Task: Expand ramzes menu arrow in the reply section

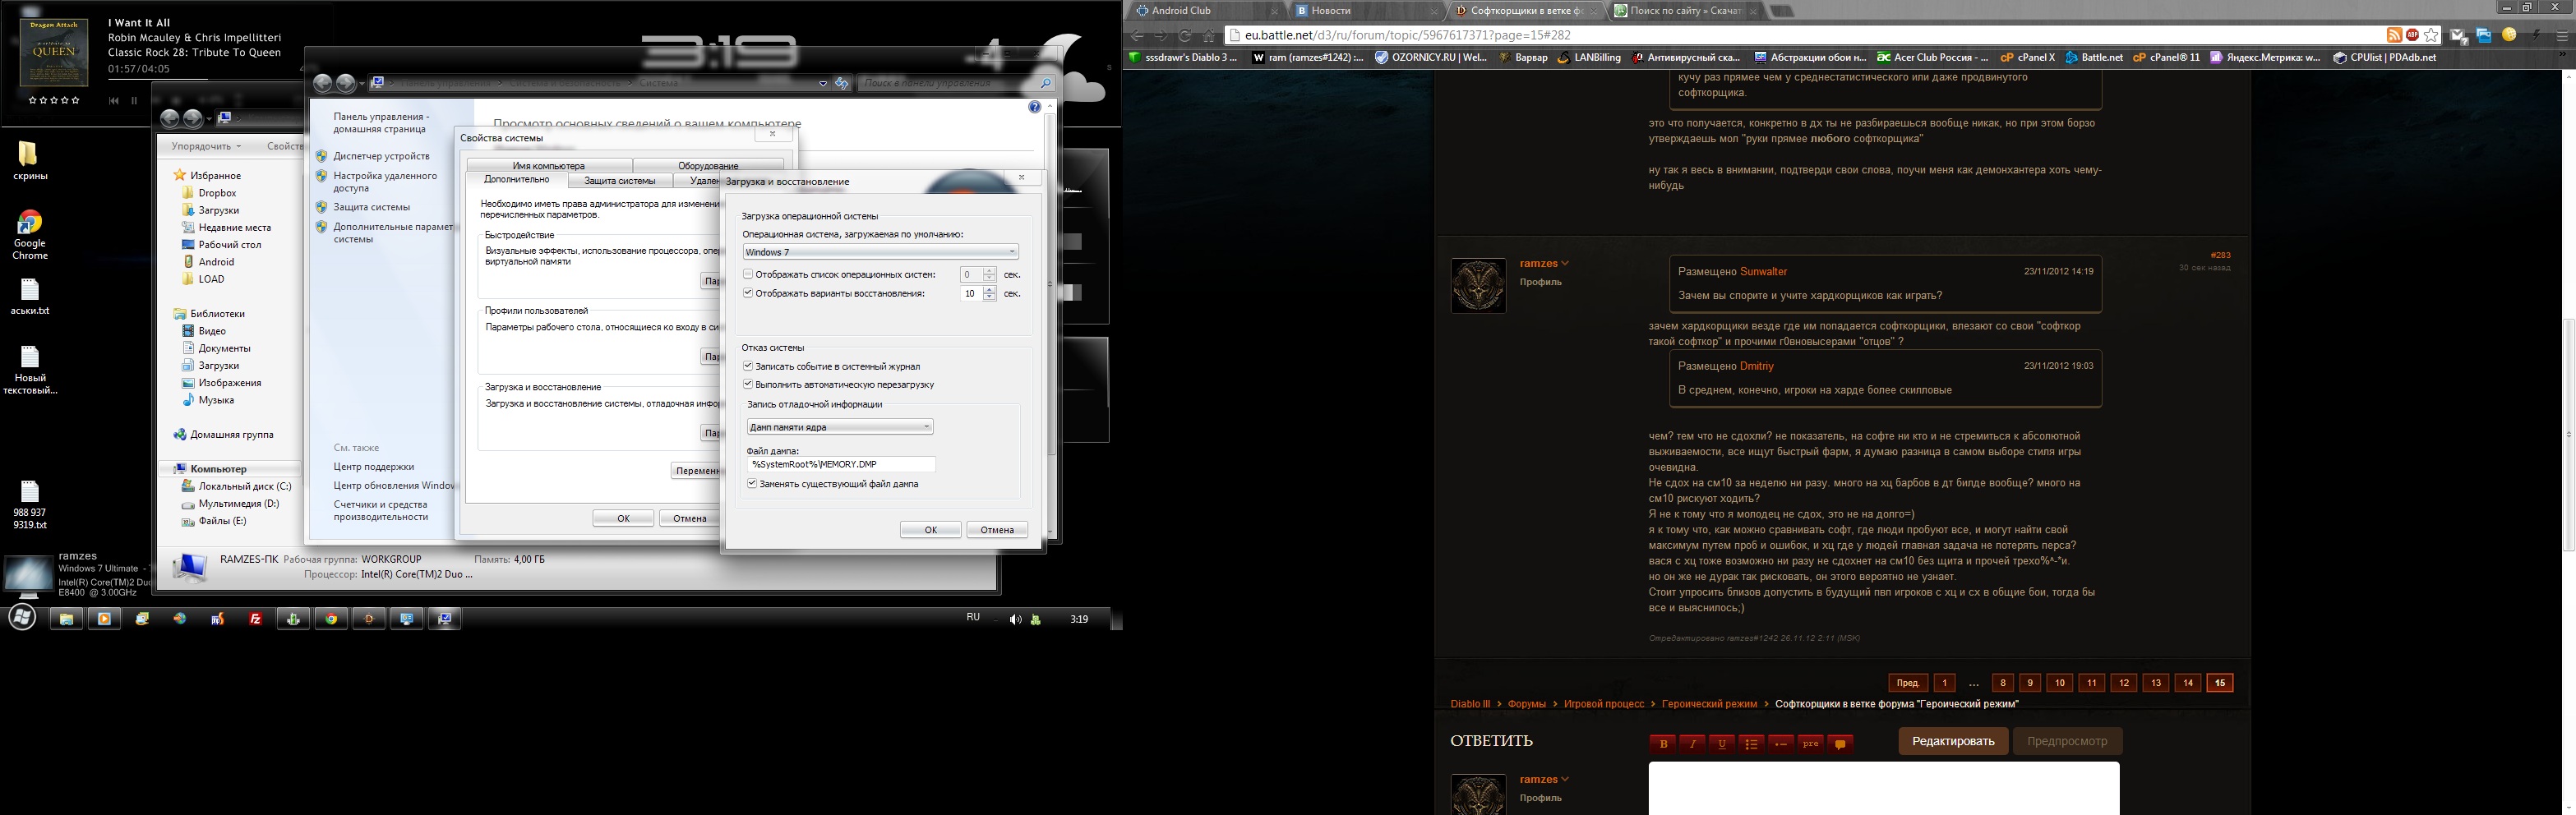Action: pos(1565,780)
